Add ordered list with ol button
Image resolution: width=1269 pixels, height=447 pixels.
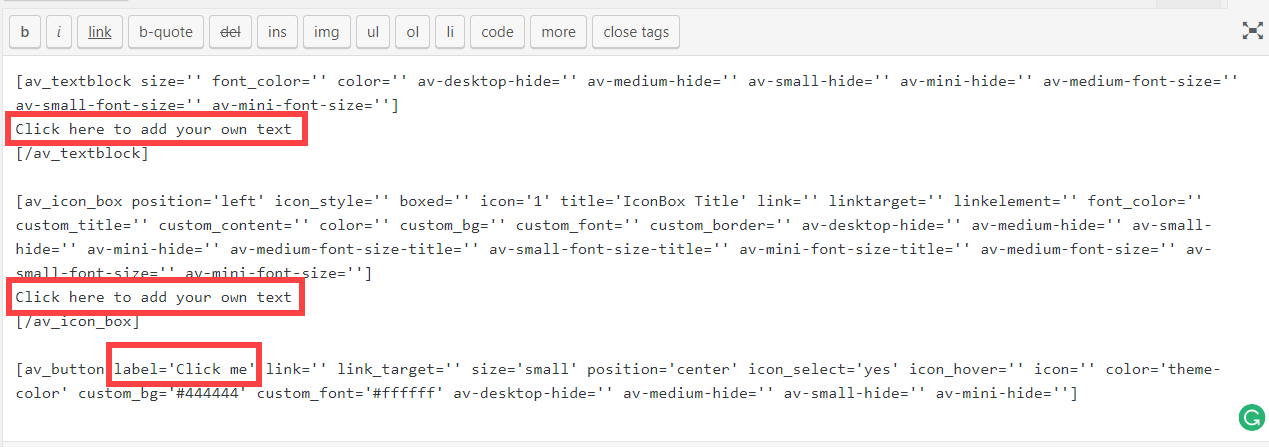[x=412, y=32]
